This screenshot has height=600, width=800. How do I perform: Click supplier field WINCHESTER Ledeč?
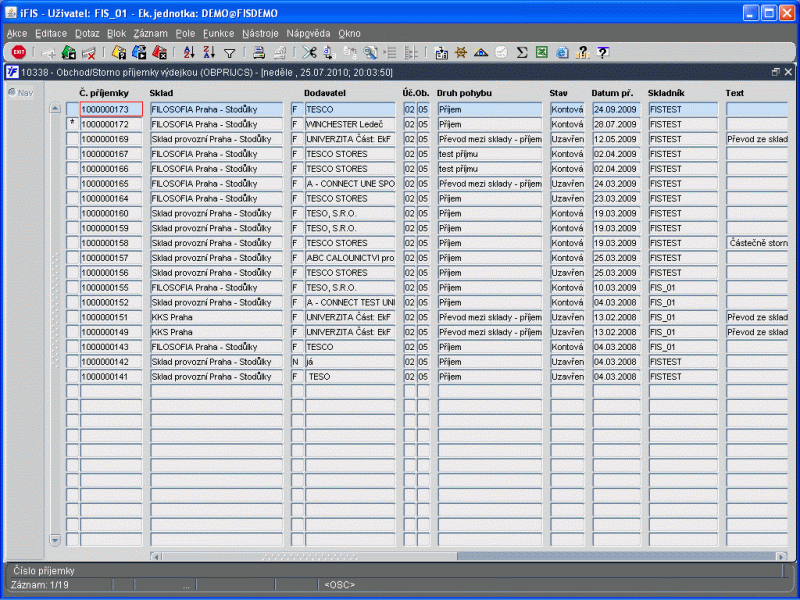coord(350,124)
